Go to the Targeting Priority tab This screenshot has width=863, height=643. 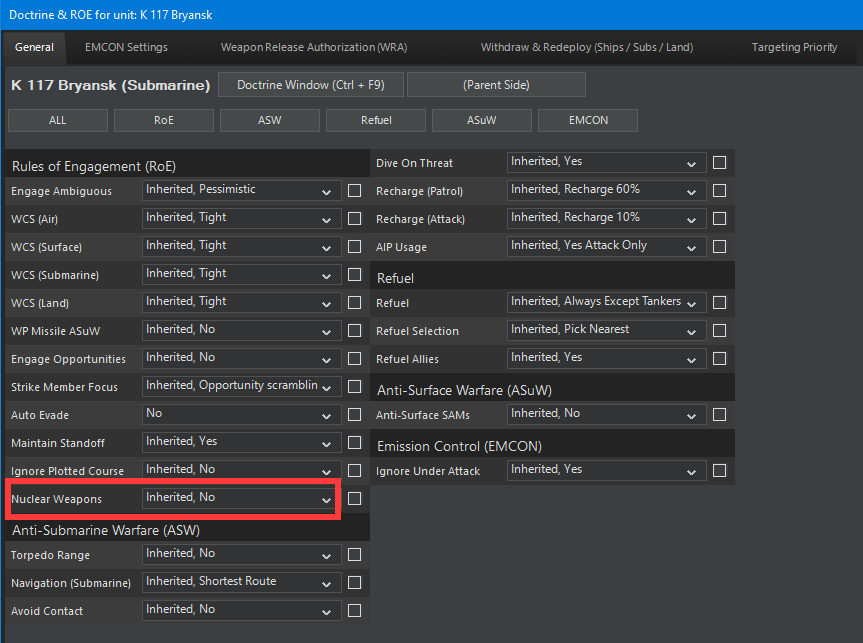tap(794, 47)
